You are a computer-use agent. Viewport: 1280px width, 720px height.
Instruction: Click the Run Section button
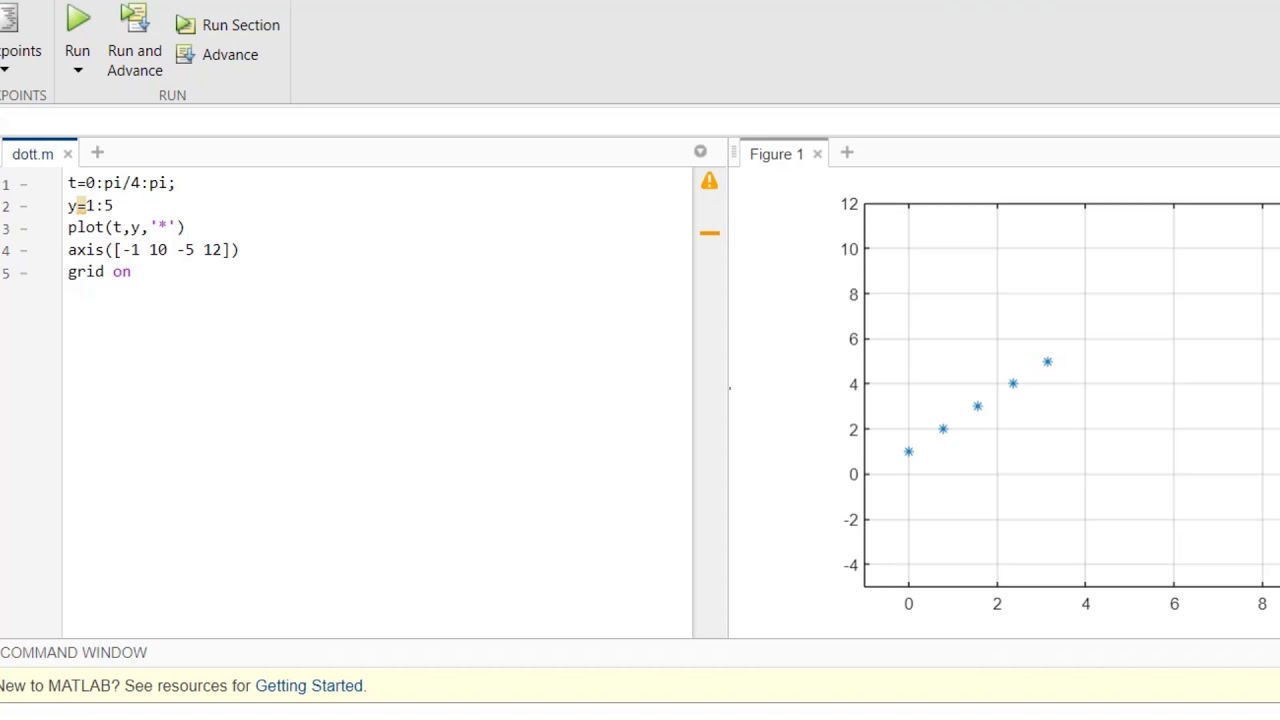229,25
